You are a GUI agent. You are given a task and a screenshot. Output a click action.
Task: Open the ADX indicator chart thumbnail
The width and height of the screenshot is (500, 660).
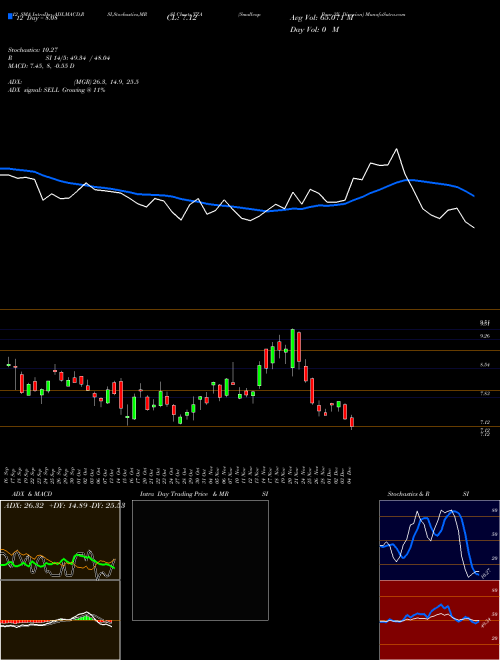coord(60,540)
